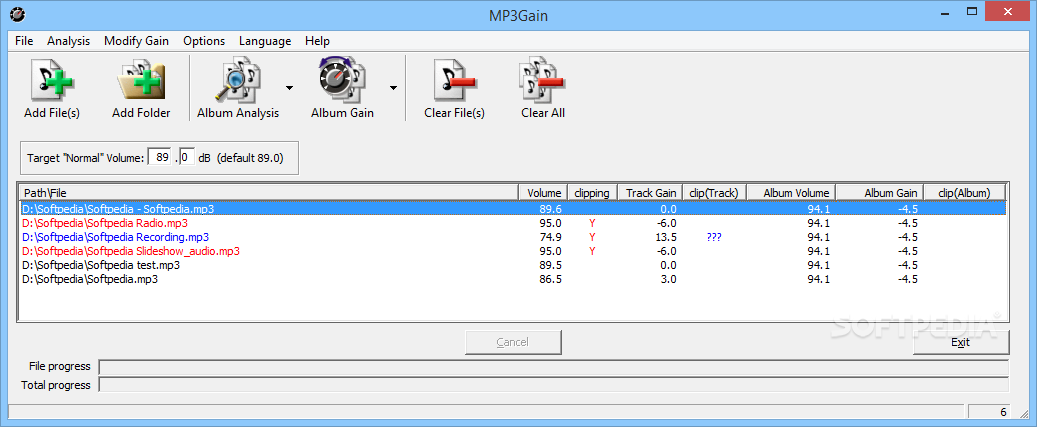Click the Total progress bar
The image size is (1037, 427).
[x=554, y=385]
